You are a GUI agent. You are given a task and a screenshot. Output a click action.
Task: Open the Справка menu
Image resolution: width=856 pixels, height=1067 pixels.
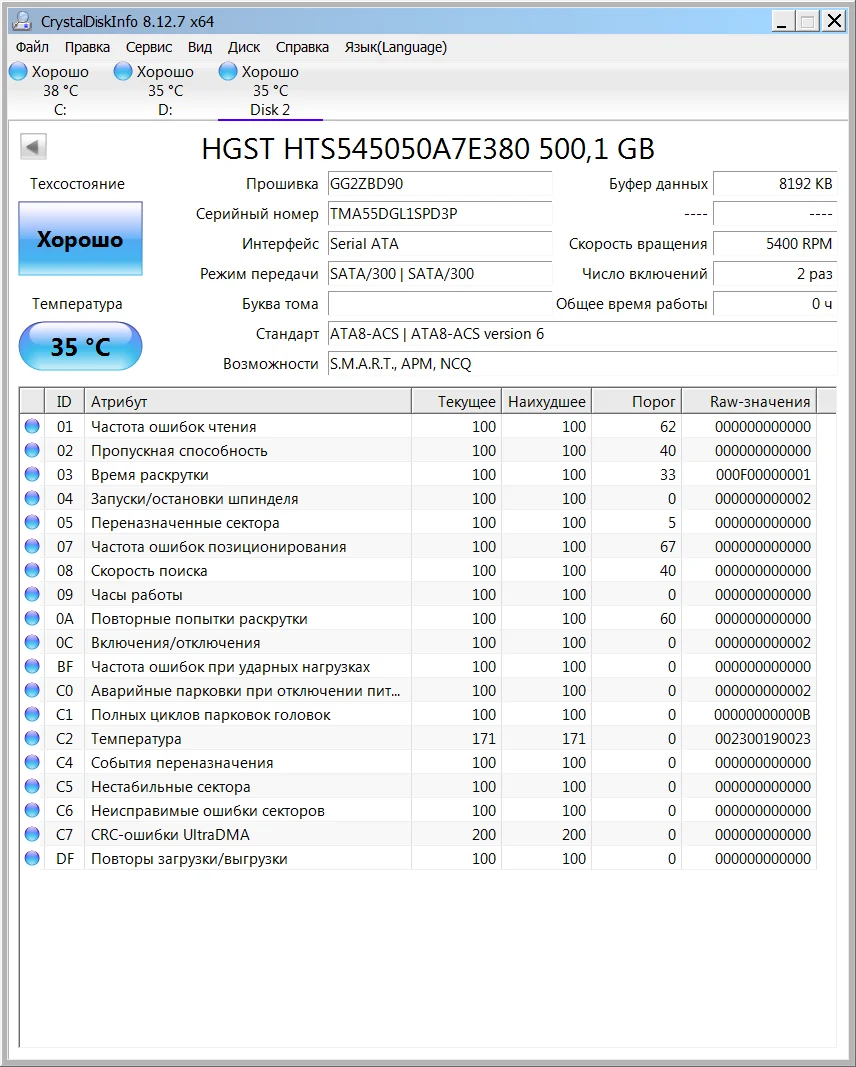click(x=302, y=47)
